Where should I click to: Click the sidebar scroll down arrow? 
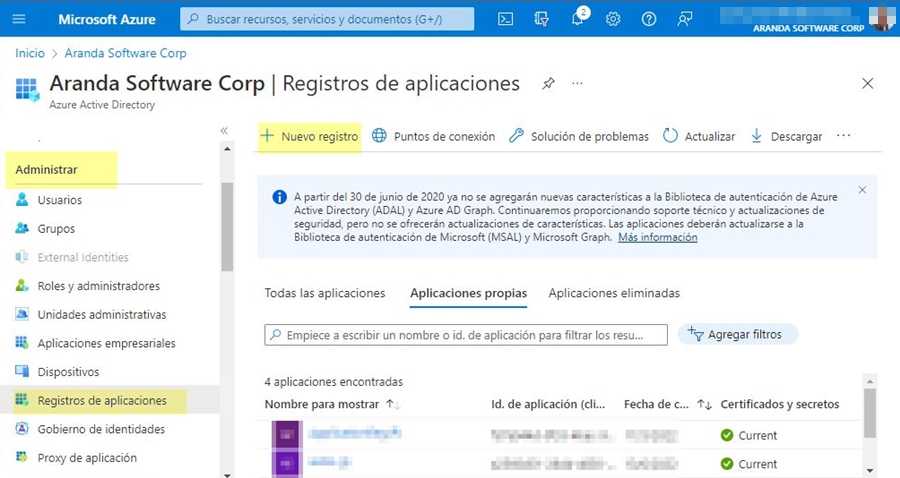tap(227, 474)
